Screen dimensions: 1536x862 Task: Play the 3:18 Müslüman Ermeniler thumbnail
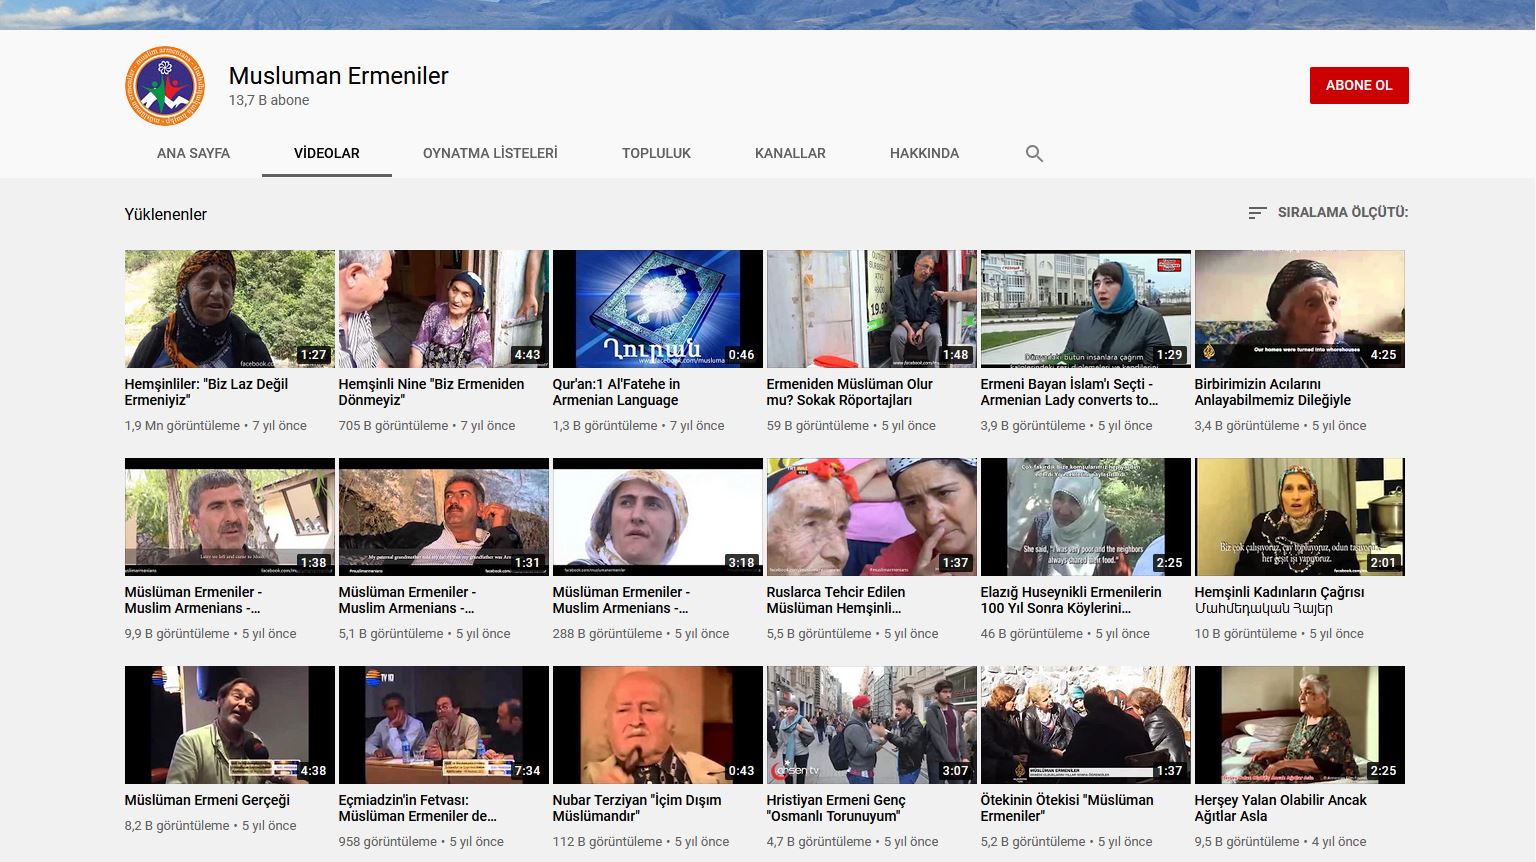coord(658,517)
